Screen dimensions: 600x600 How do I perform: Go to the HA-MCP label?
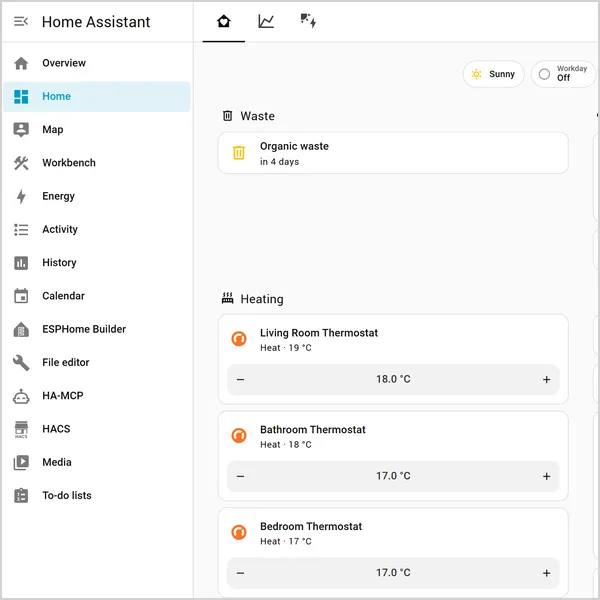click(63, 396)
